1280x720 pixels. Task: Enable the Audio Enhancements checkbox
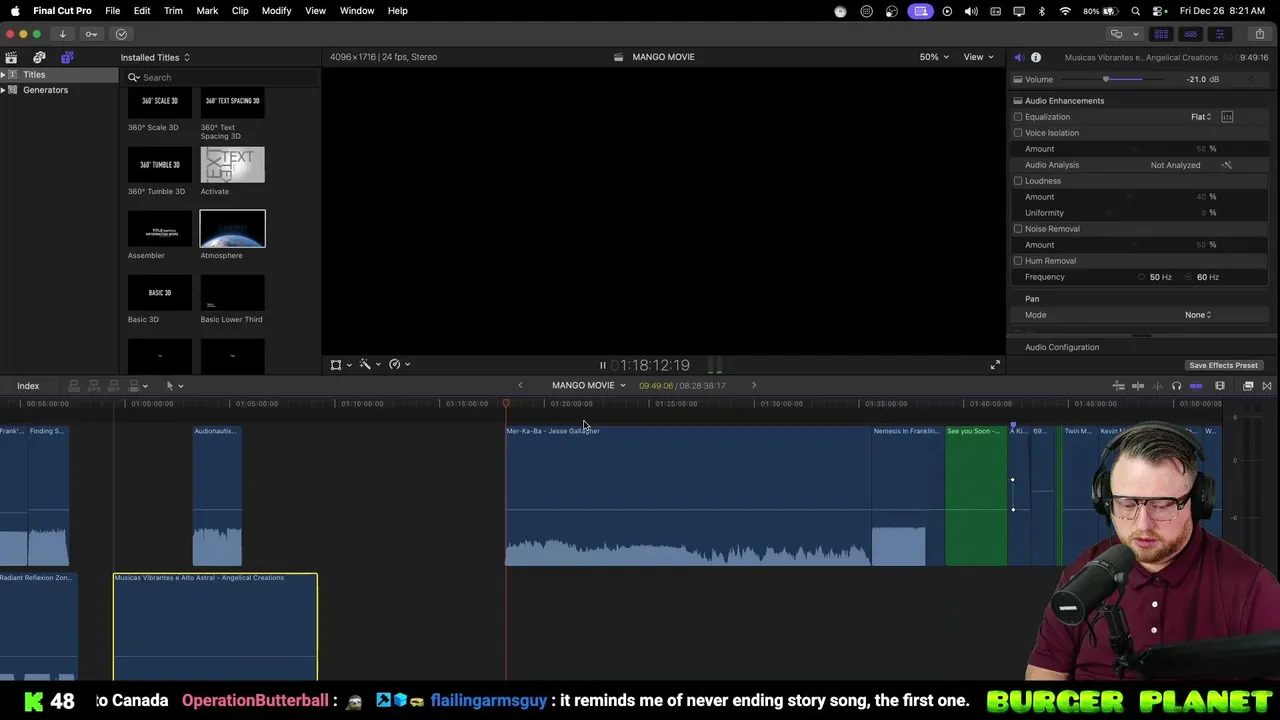tap(1018, 101)
